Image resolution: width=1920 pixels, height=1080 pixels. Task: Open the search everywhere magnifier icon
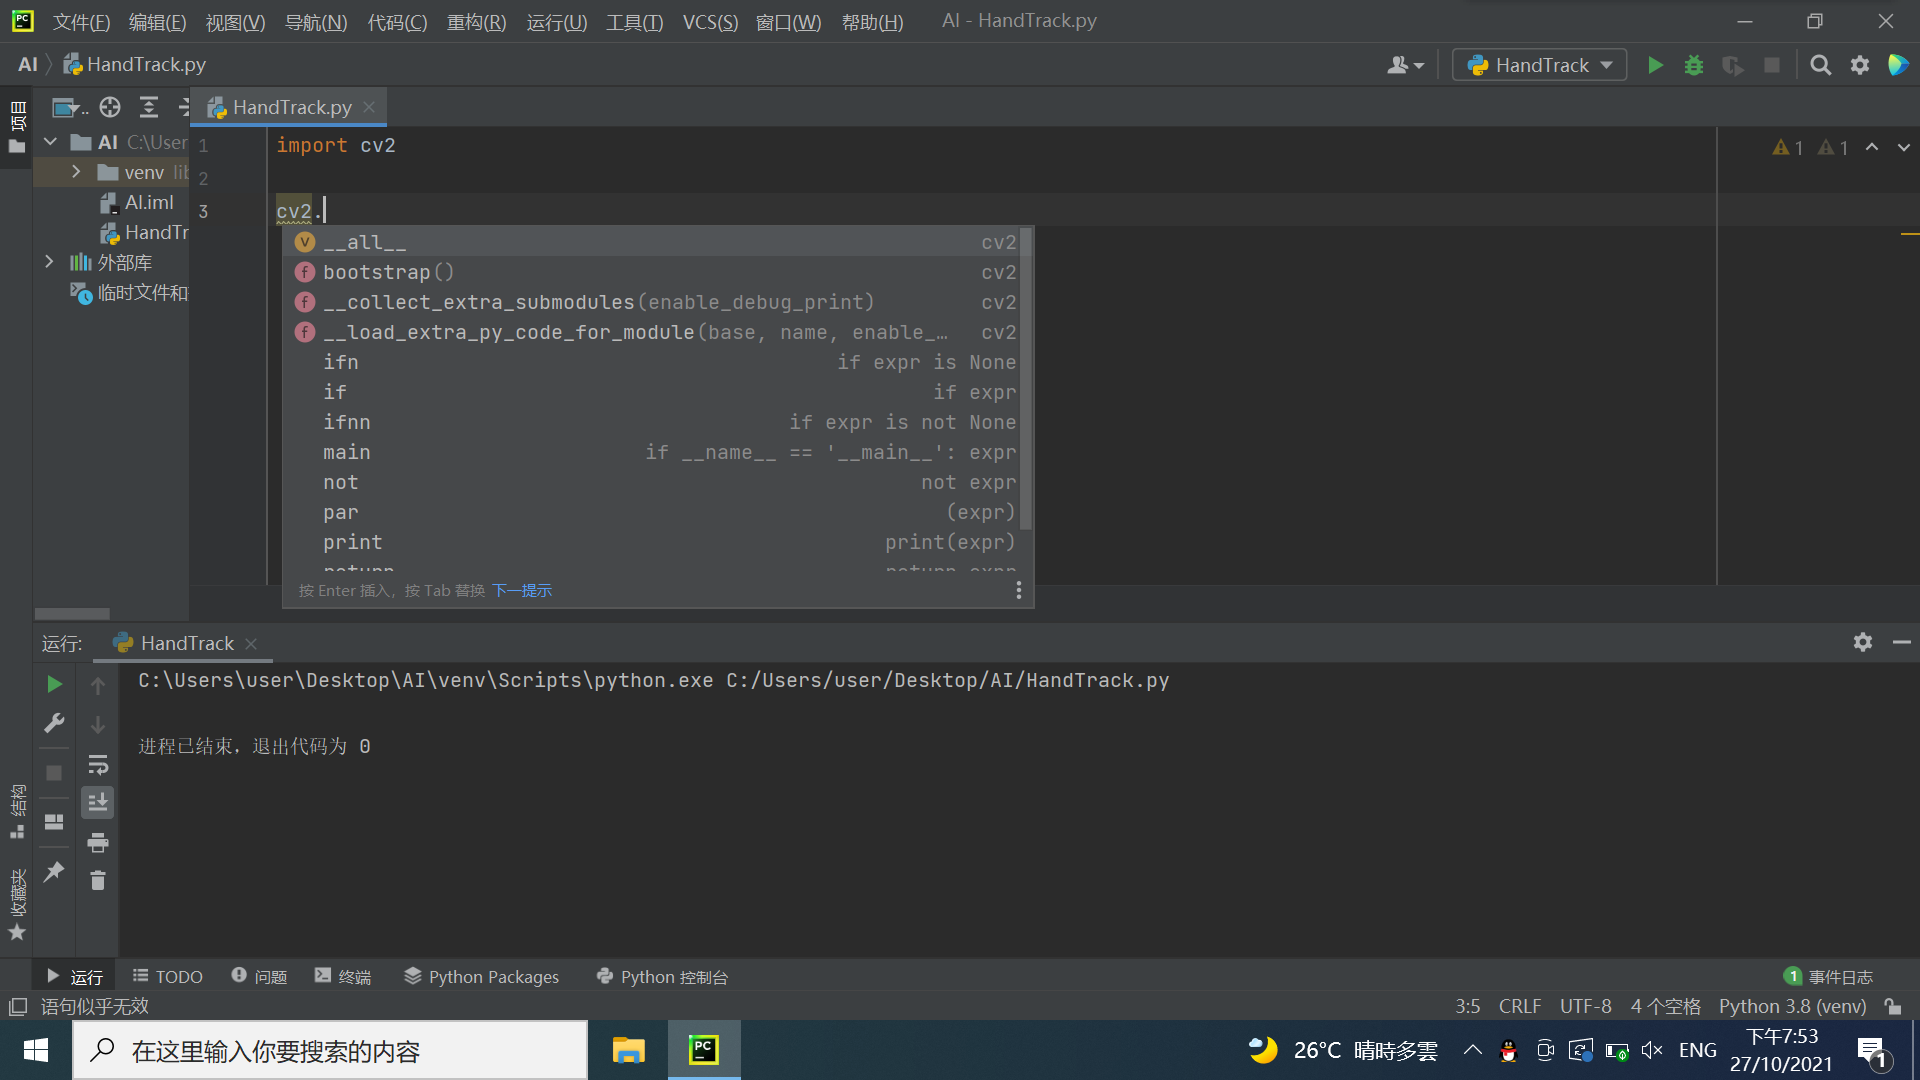coord(1820,64)
